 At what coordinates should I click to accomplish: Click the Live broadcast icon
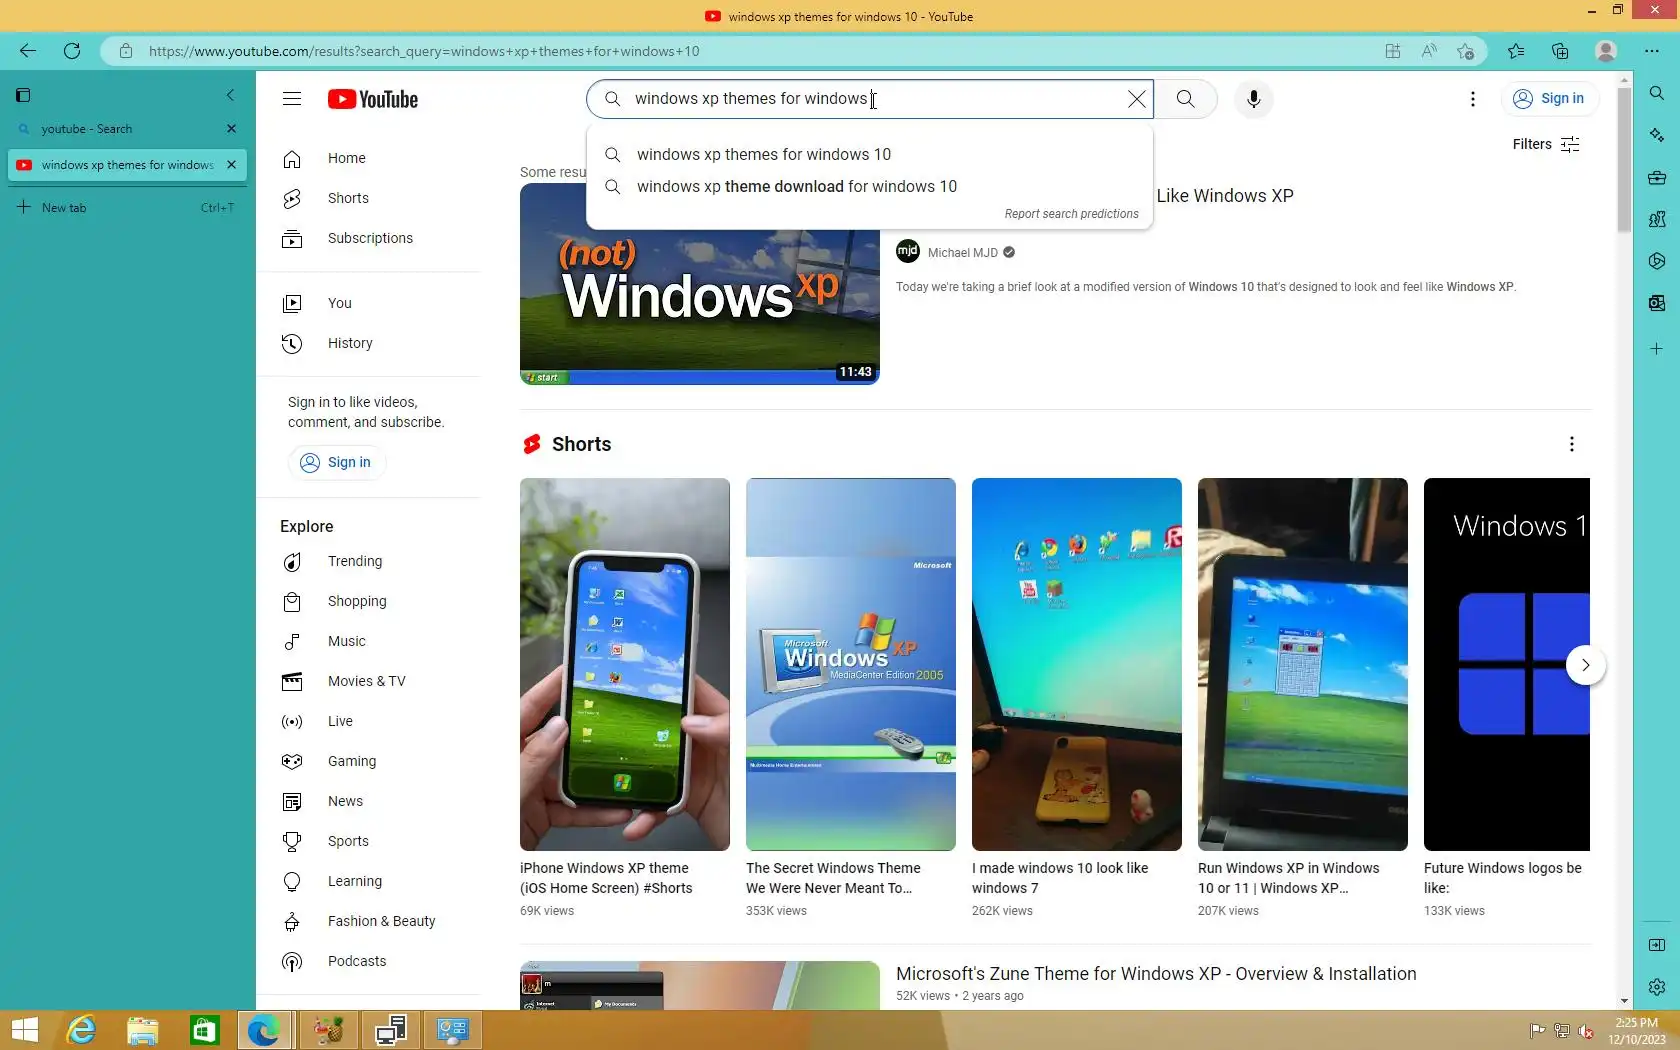pos(292,721)
